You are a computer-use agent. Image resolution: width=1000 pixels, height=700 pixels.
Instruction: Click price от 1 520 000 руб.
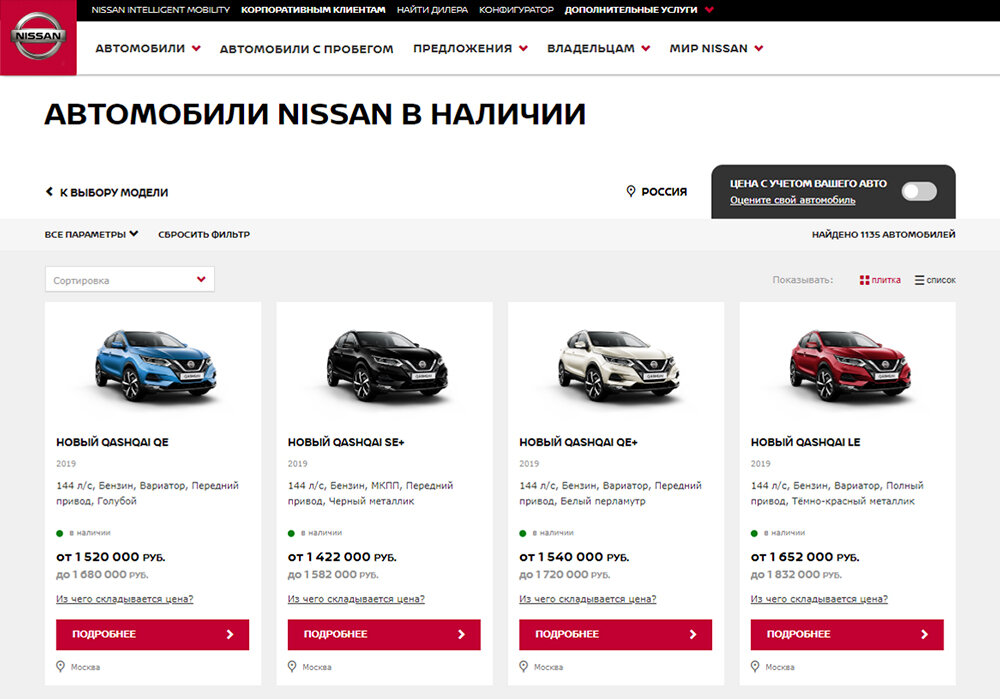110,557
